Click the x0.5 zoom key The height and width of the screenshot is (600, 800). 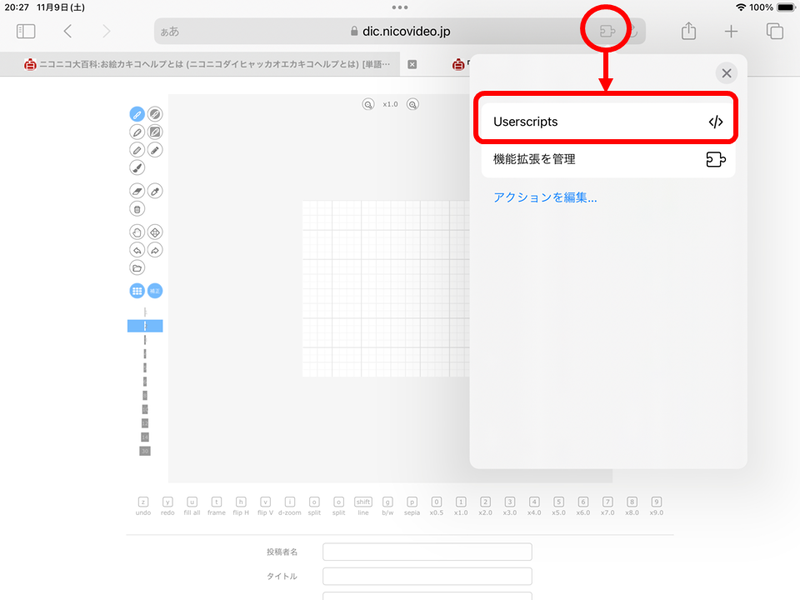point(436,506)
